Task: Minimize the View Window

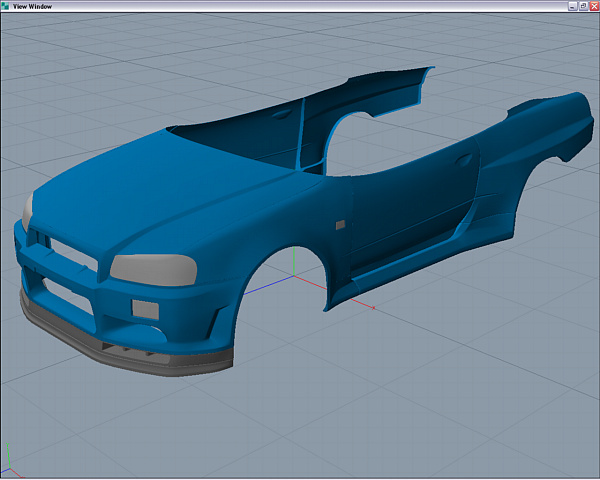Action: [571, 6]
